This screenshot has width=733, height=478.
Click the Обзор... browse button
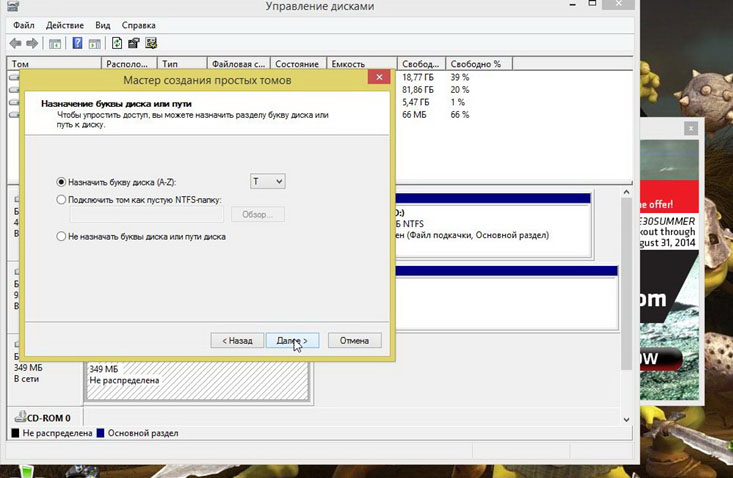258,214
